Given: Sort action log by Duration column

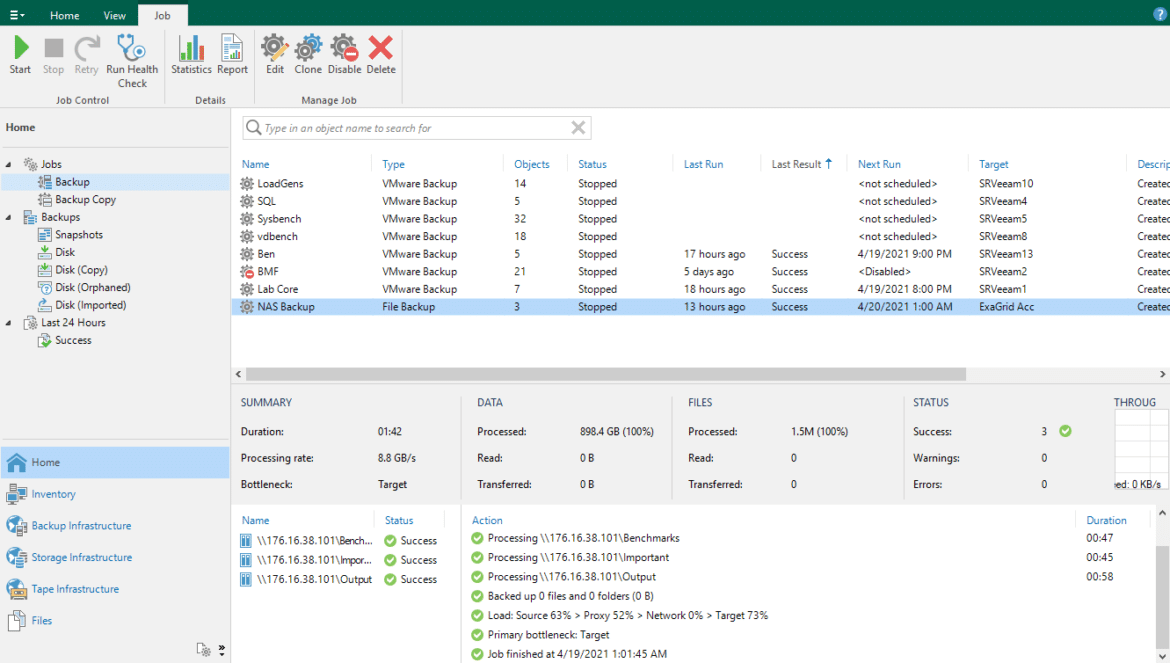Looking at the screenshot, I should pyautogui.click(x=1106, y=521).
